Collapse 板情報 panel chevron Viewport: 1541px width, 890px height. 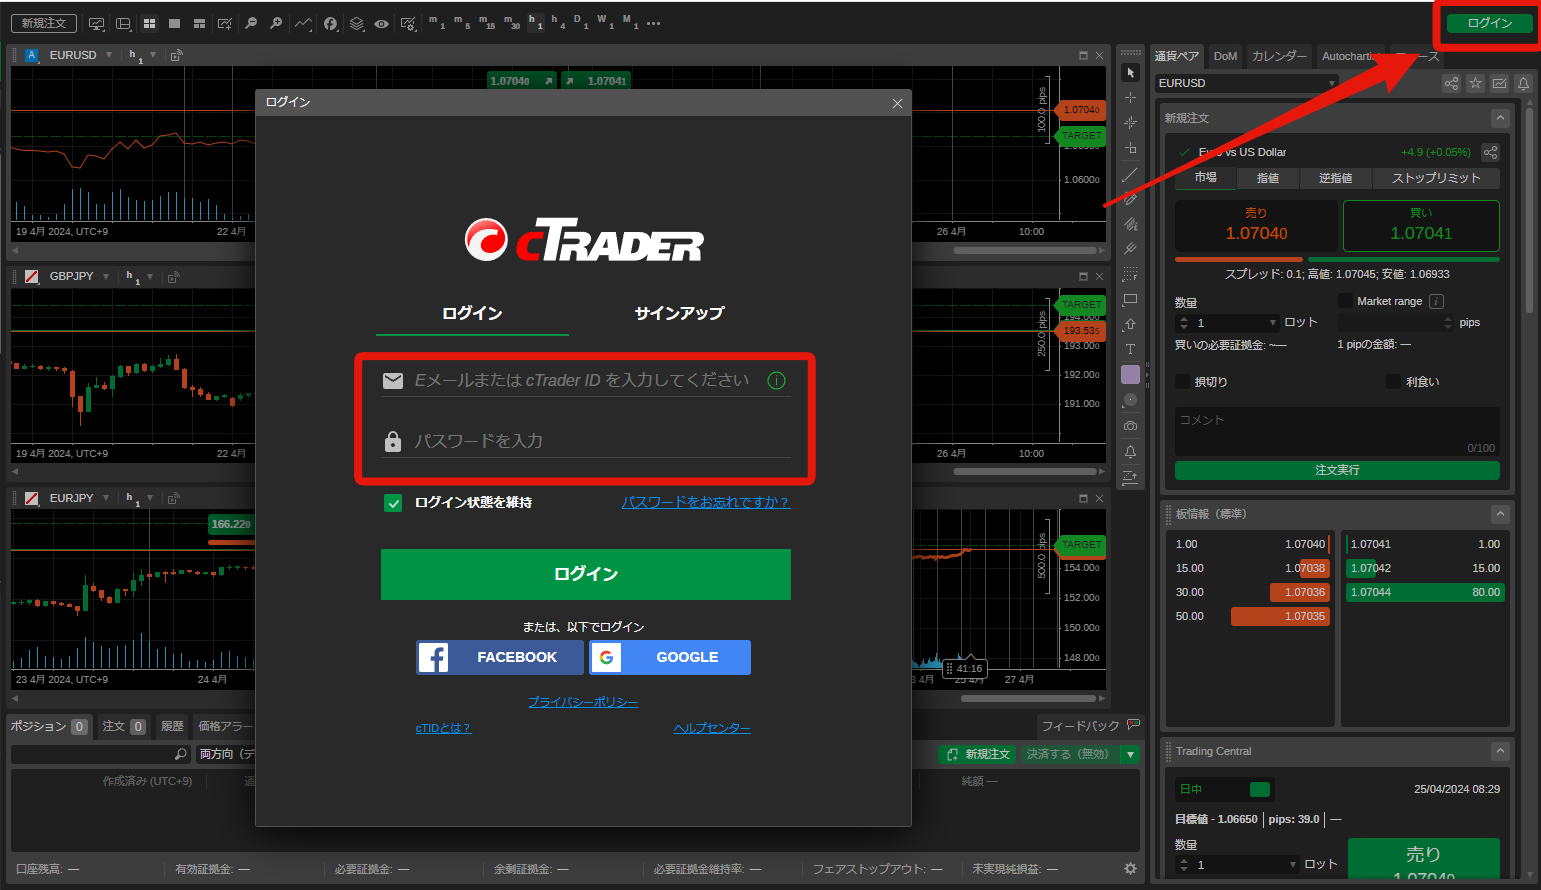point(1500,514)
